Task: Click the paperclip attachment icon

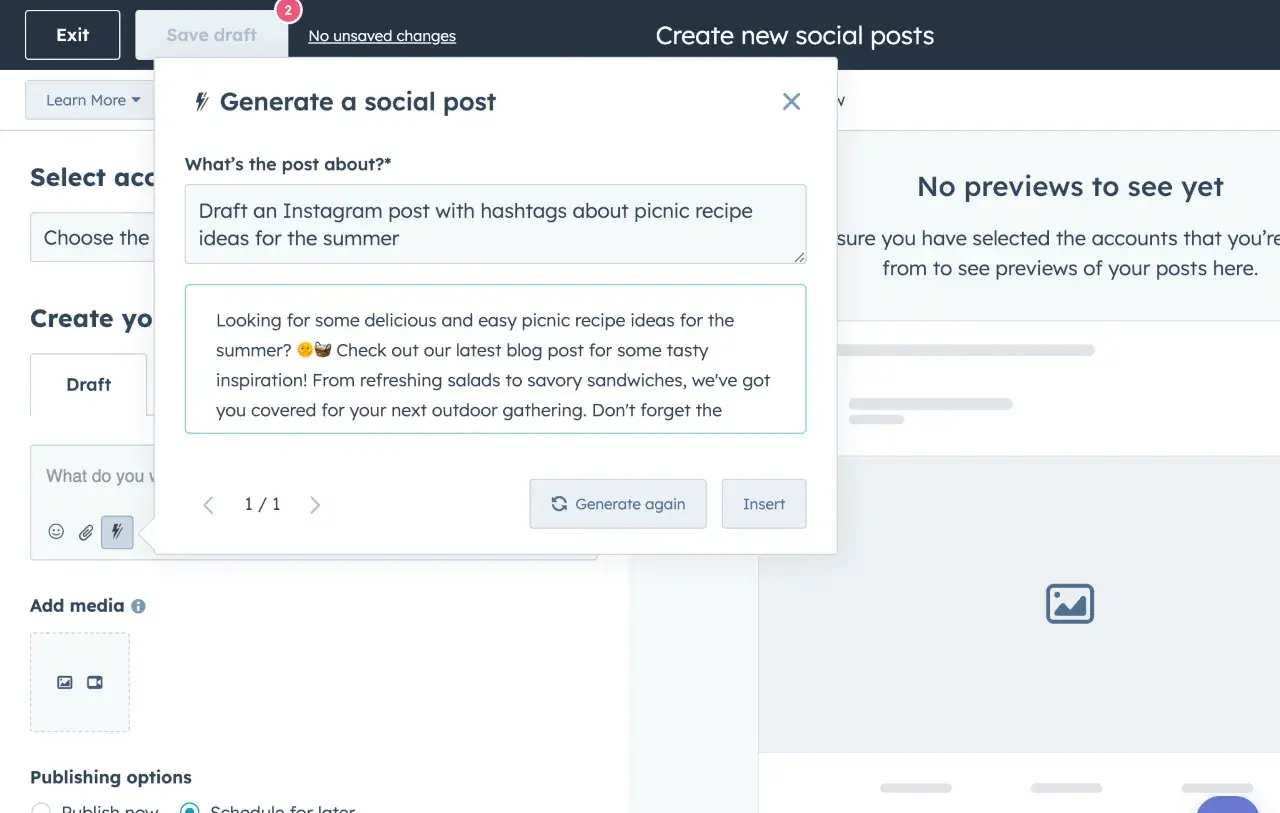Action: click(86, 532)
